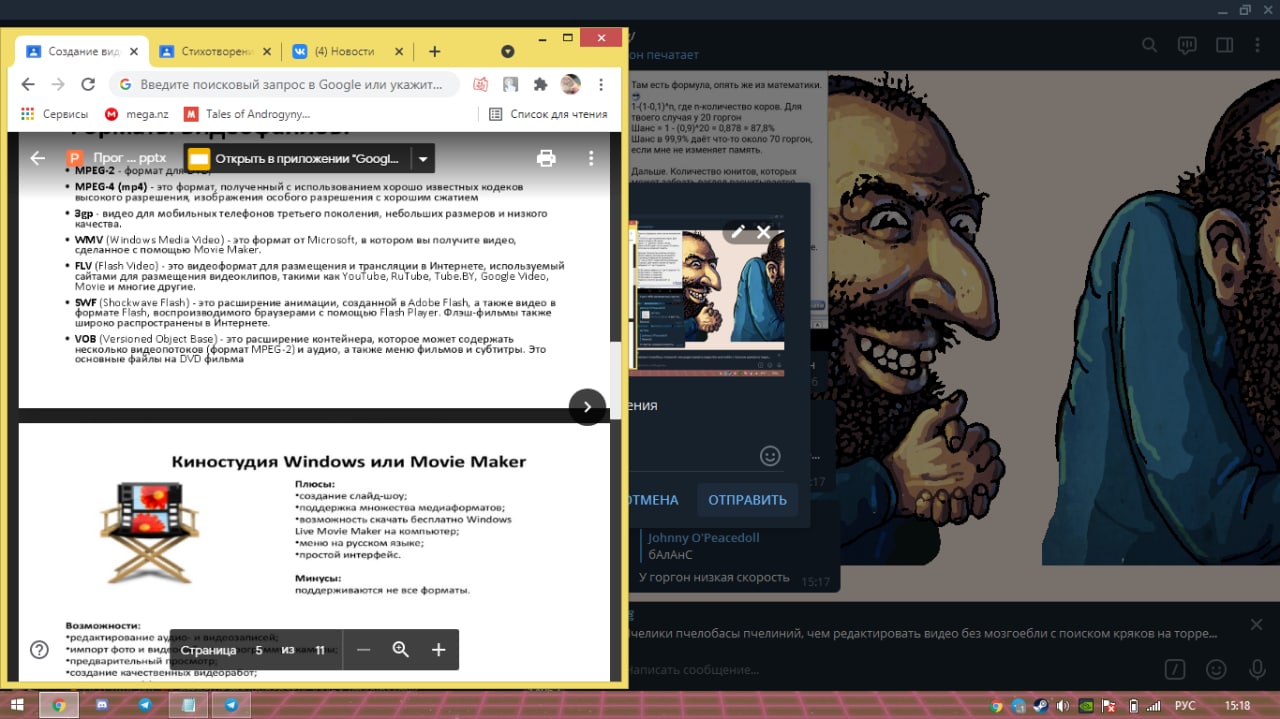Open the viewer's three-dot more options
1280x719 pixels.
tap(591, 158)
